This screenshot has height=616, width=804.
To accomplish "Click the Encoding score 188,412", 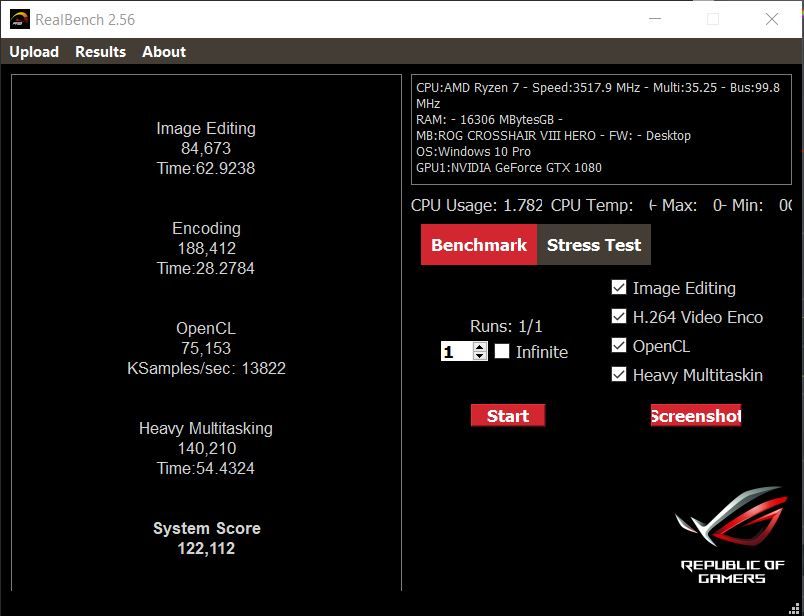I will click(x=206, y=248).
